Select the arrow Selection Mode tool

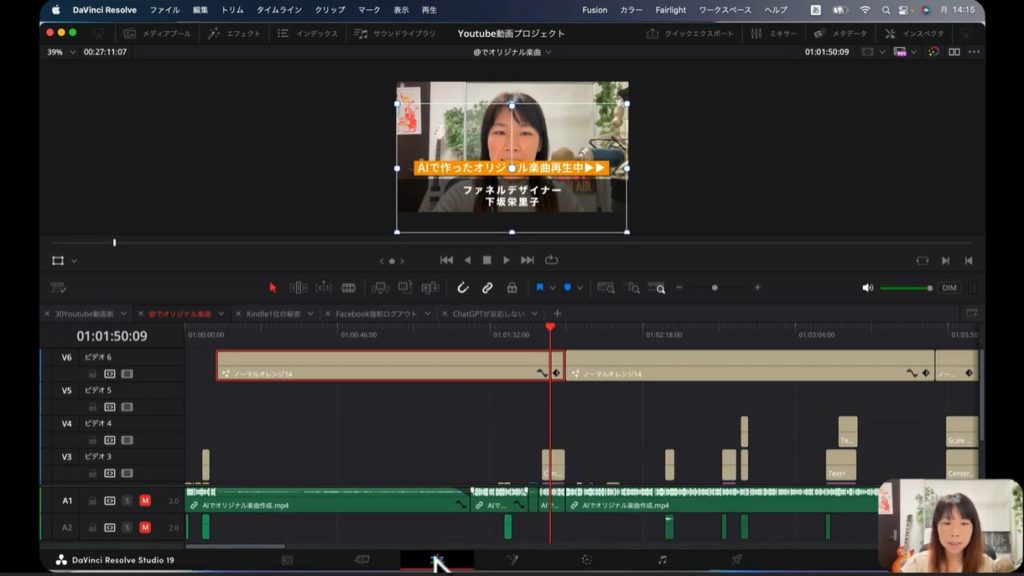pyautogui.click(x=273, y=288)
